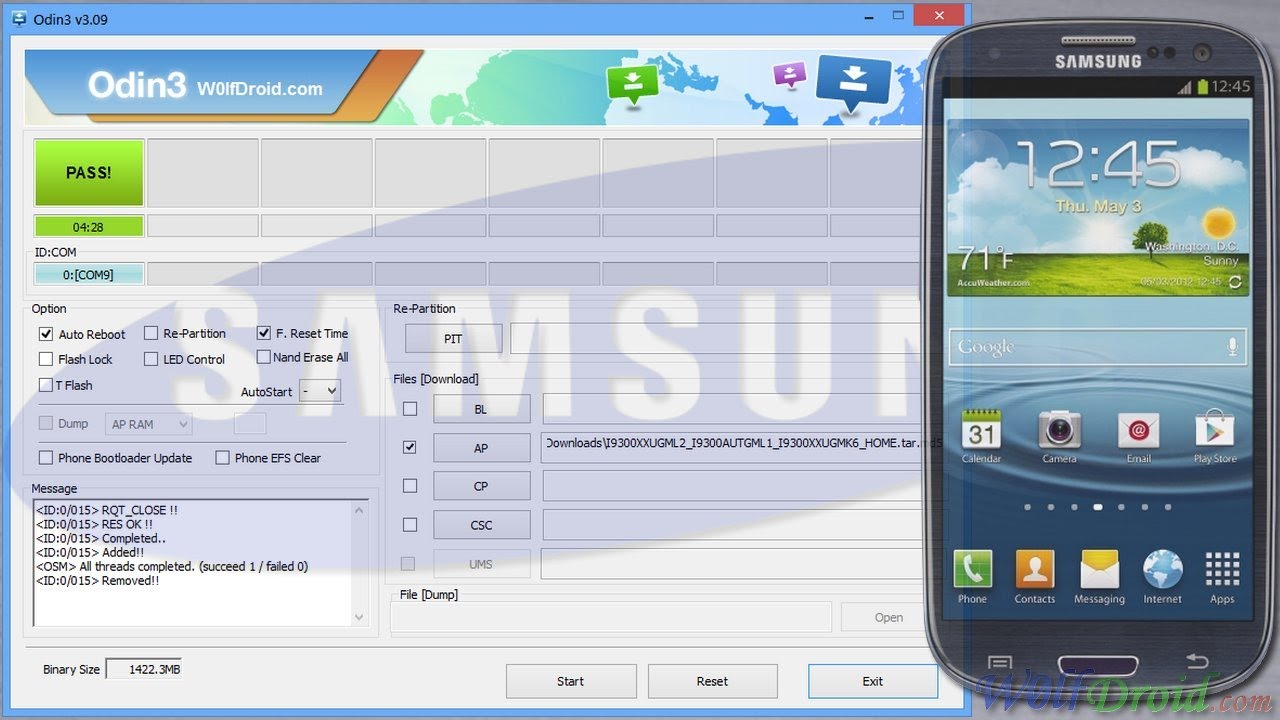Enable the T Flash checkbox

(46, 385)
